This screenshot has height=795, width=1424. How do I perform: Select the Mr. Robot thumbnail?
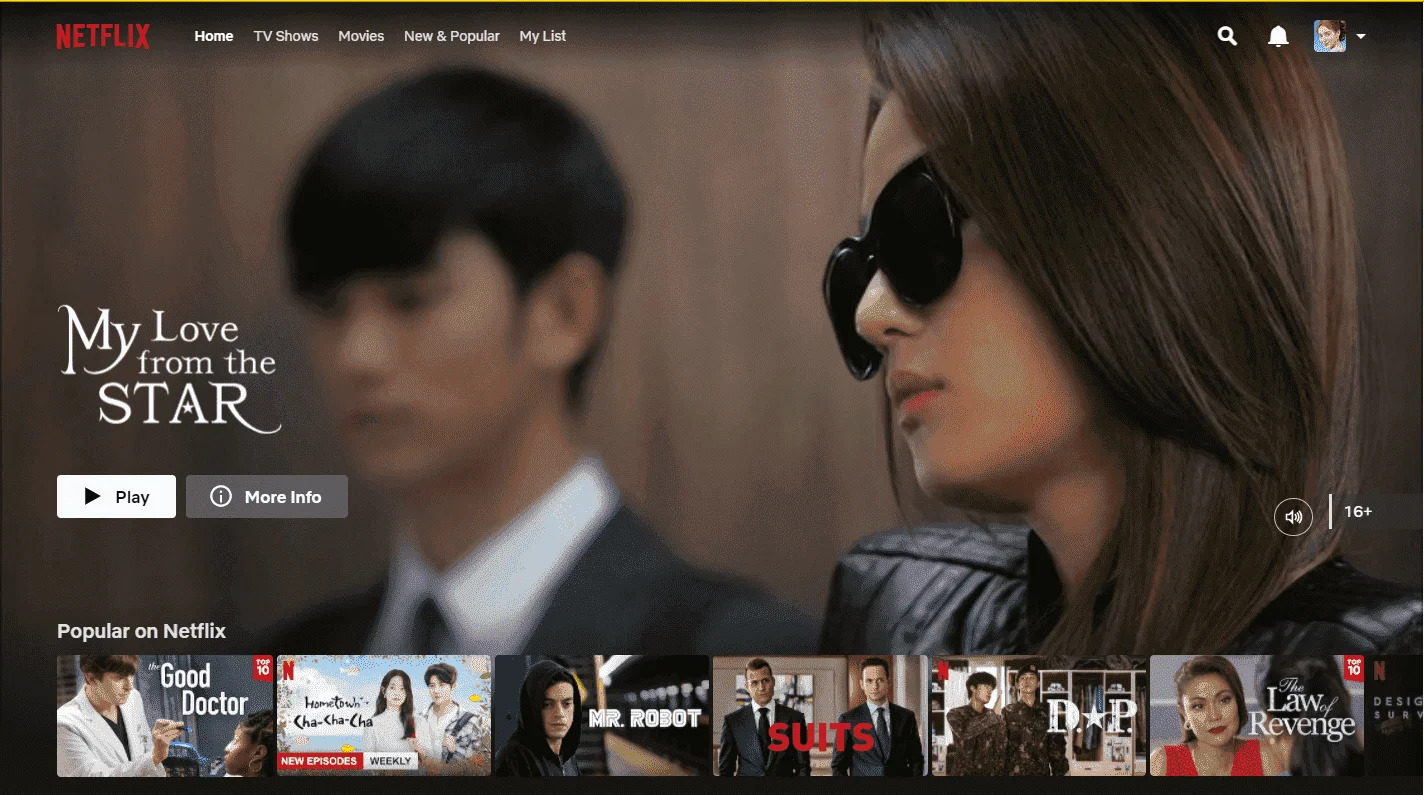602,716
